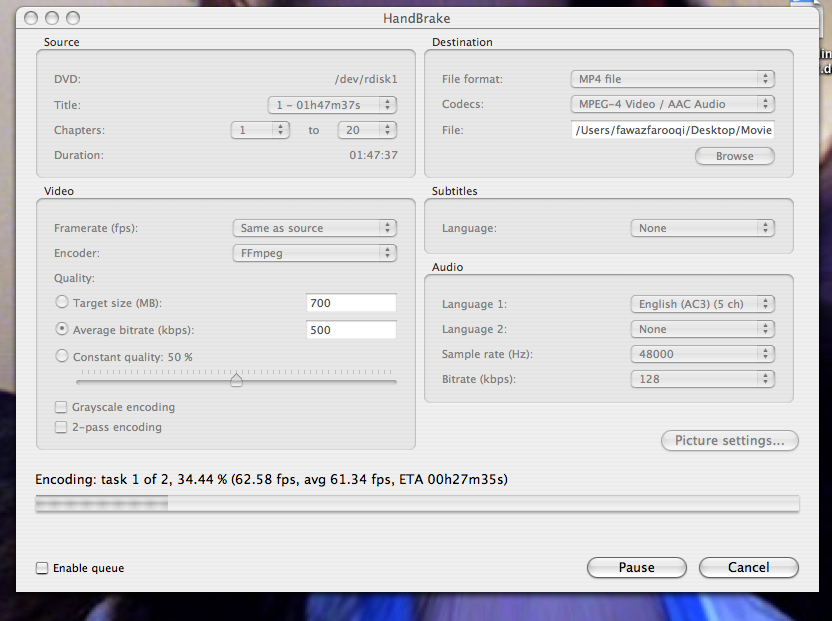Click the destination File path field
The width and height of the screenshot is (832, 621).
673,130
